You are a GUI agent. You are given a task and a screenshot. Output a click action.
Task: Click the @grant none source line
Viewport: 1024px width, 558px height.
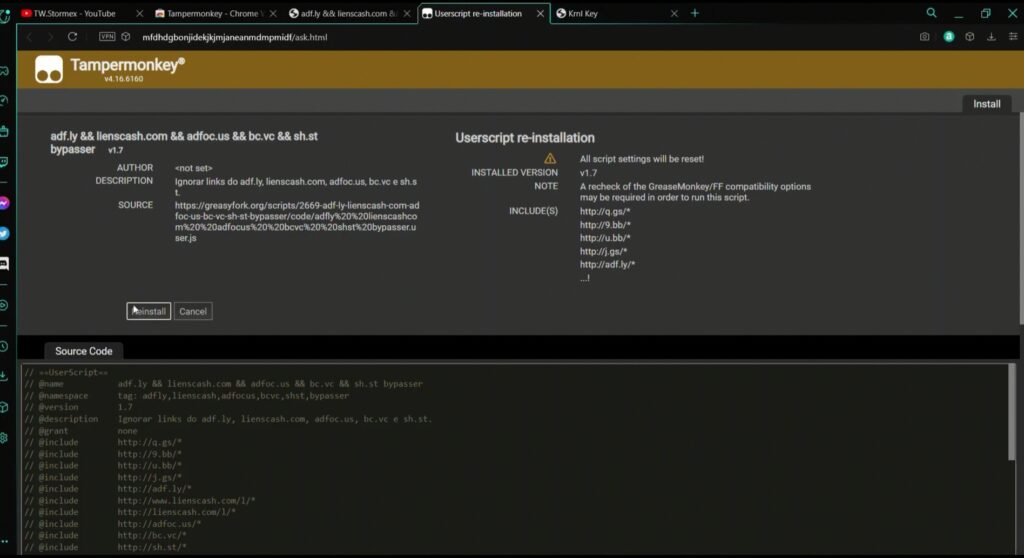click(x=81, y=431)
